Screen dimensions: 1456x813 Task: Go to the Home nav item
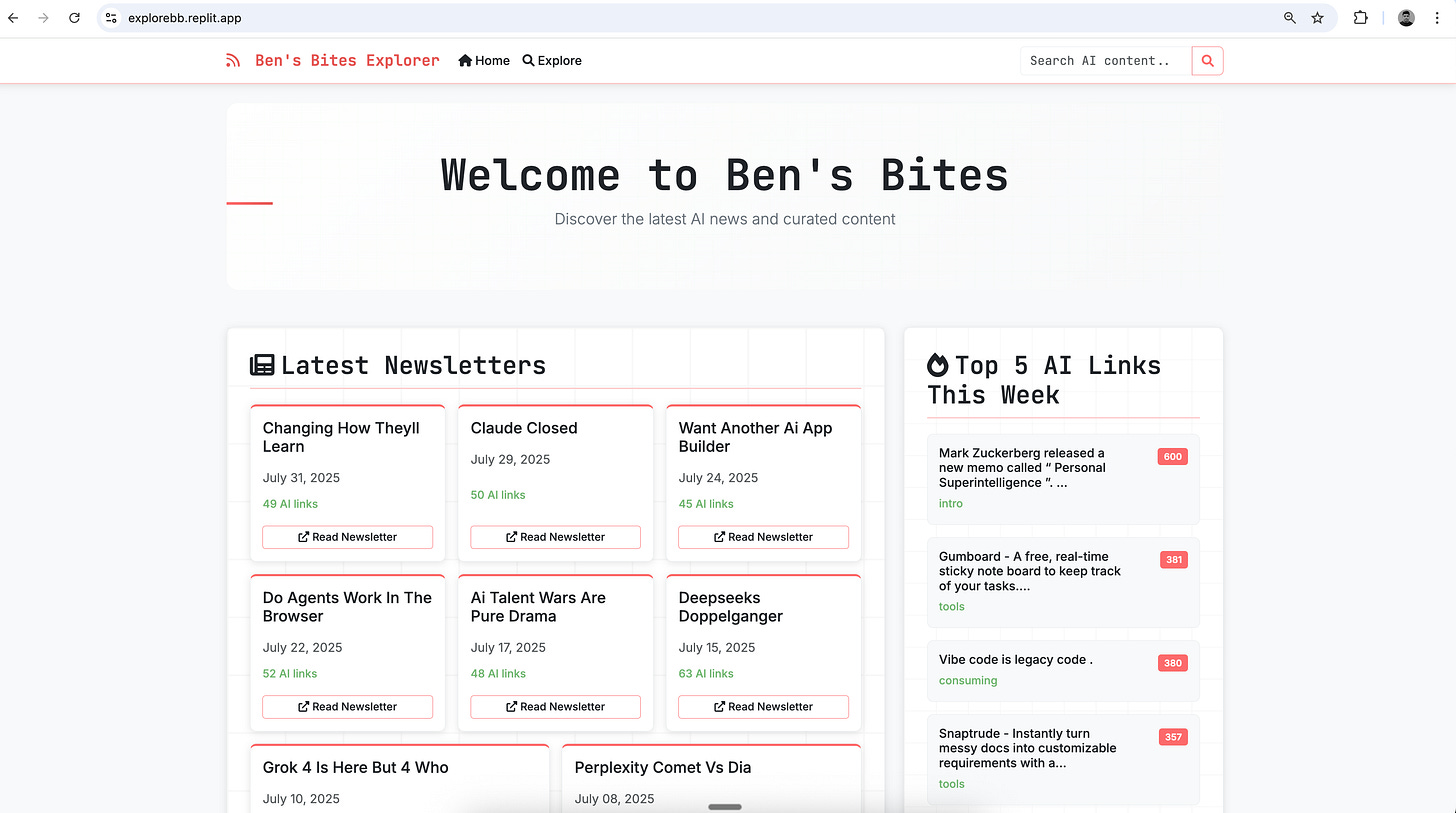[484, 61]
